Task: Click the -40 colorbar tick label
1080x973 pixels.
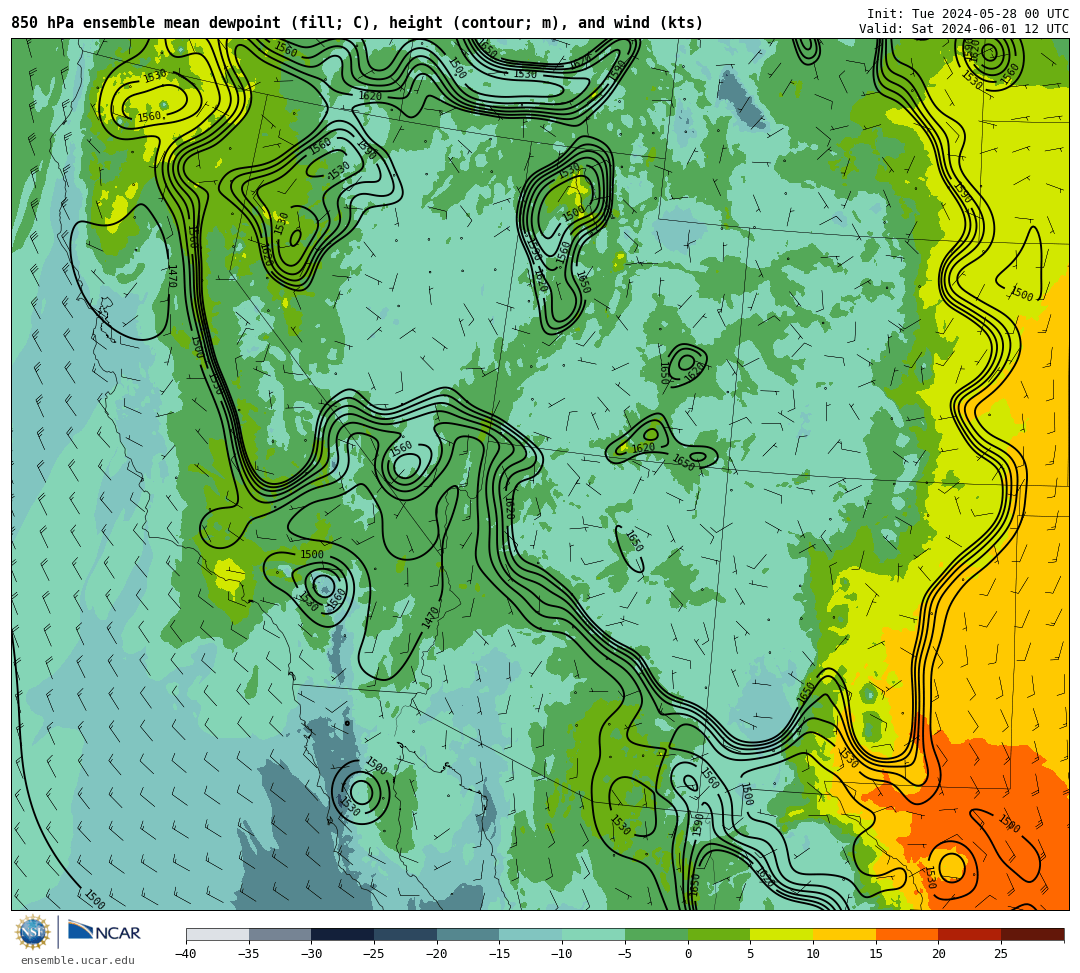Action: (185, 954)
